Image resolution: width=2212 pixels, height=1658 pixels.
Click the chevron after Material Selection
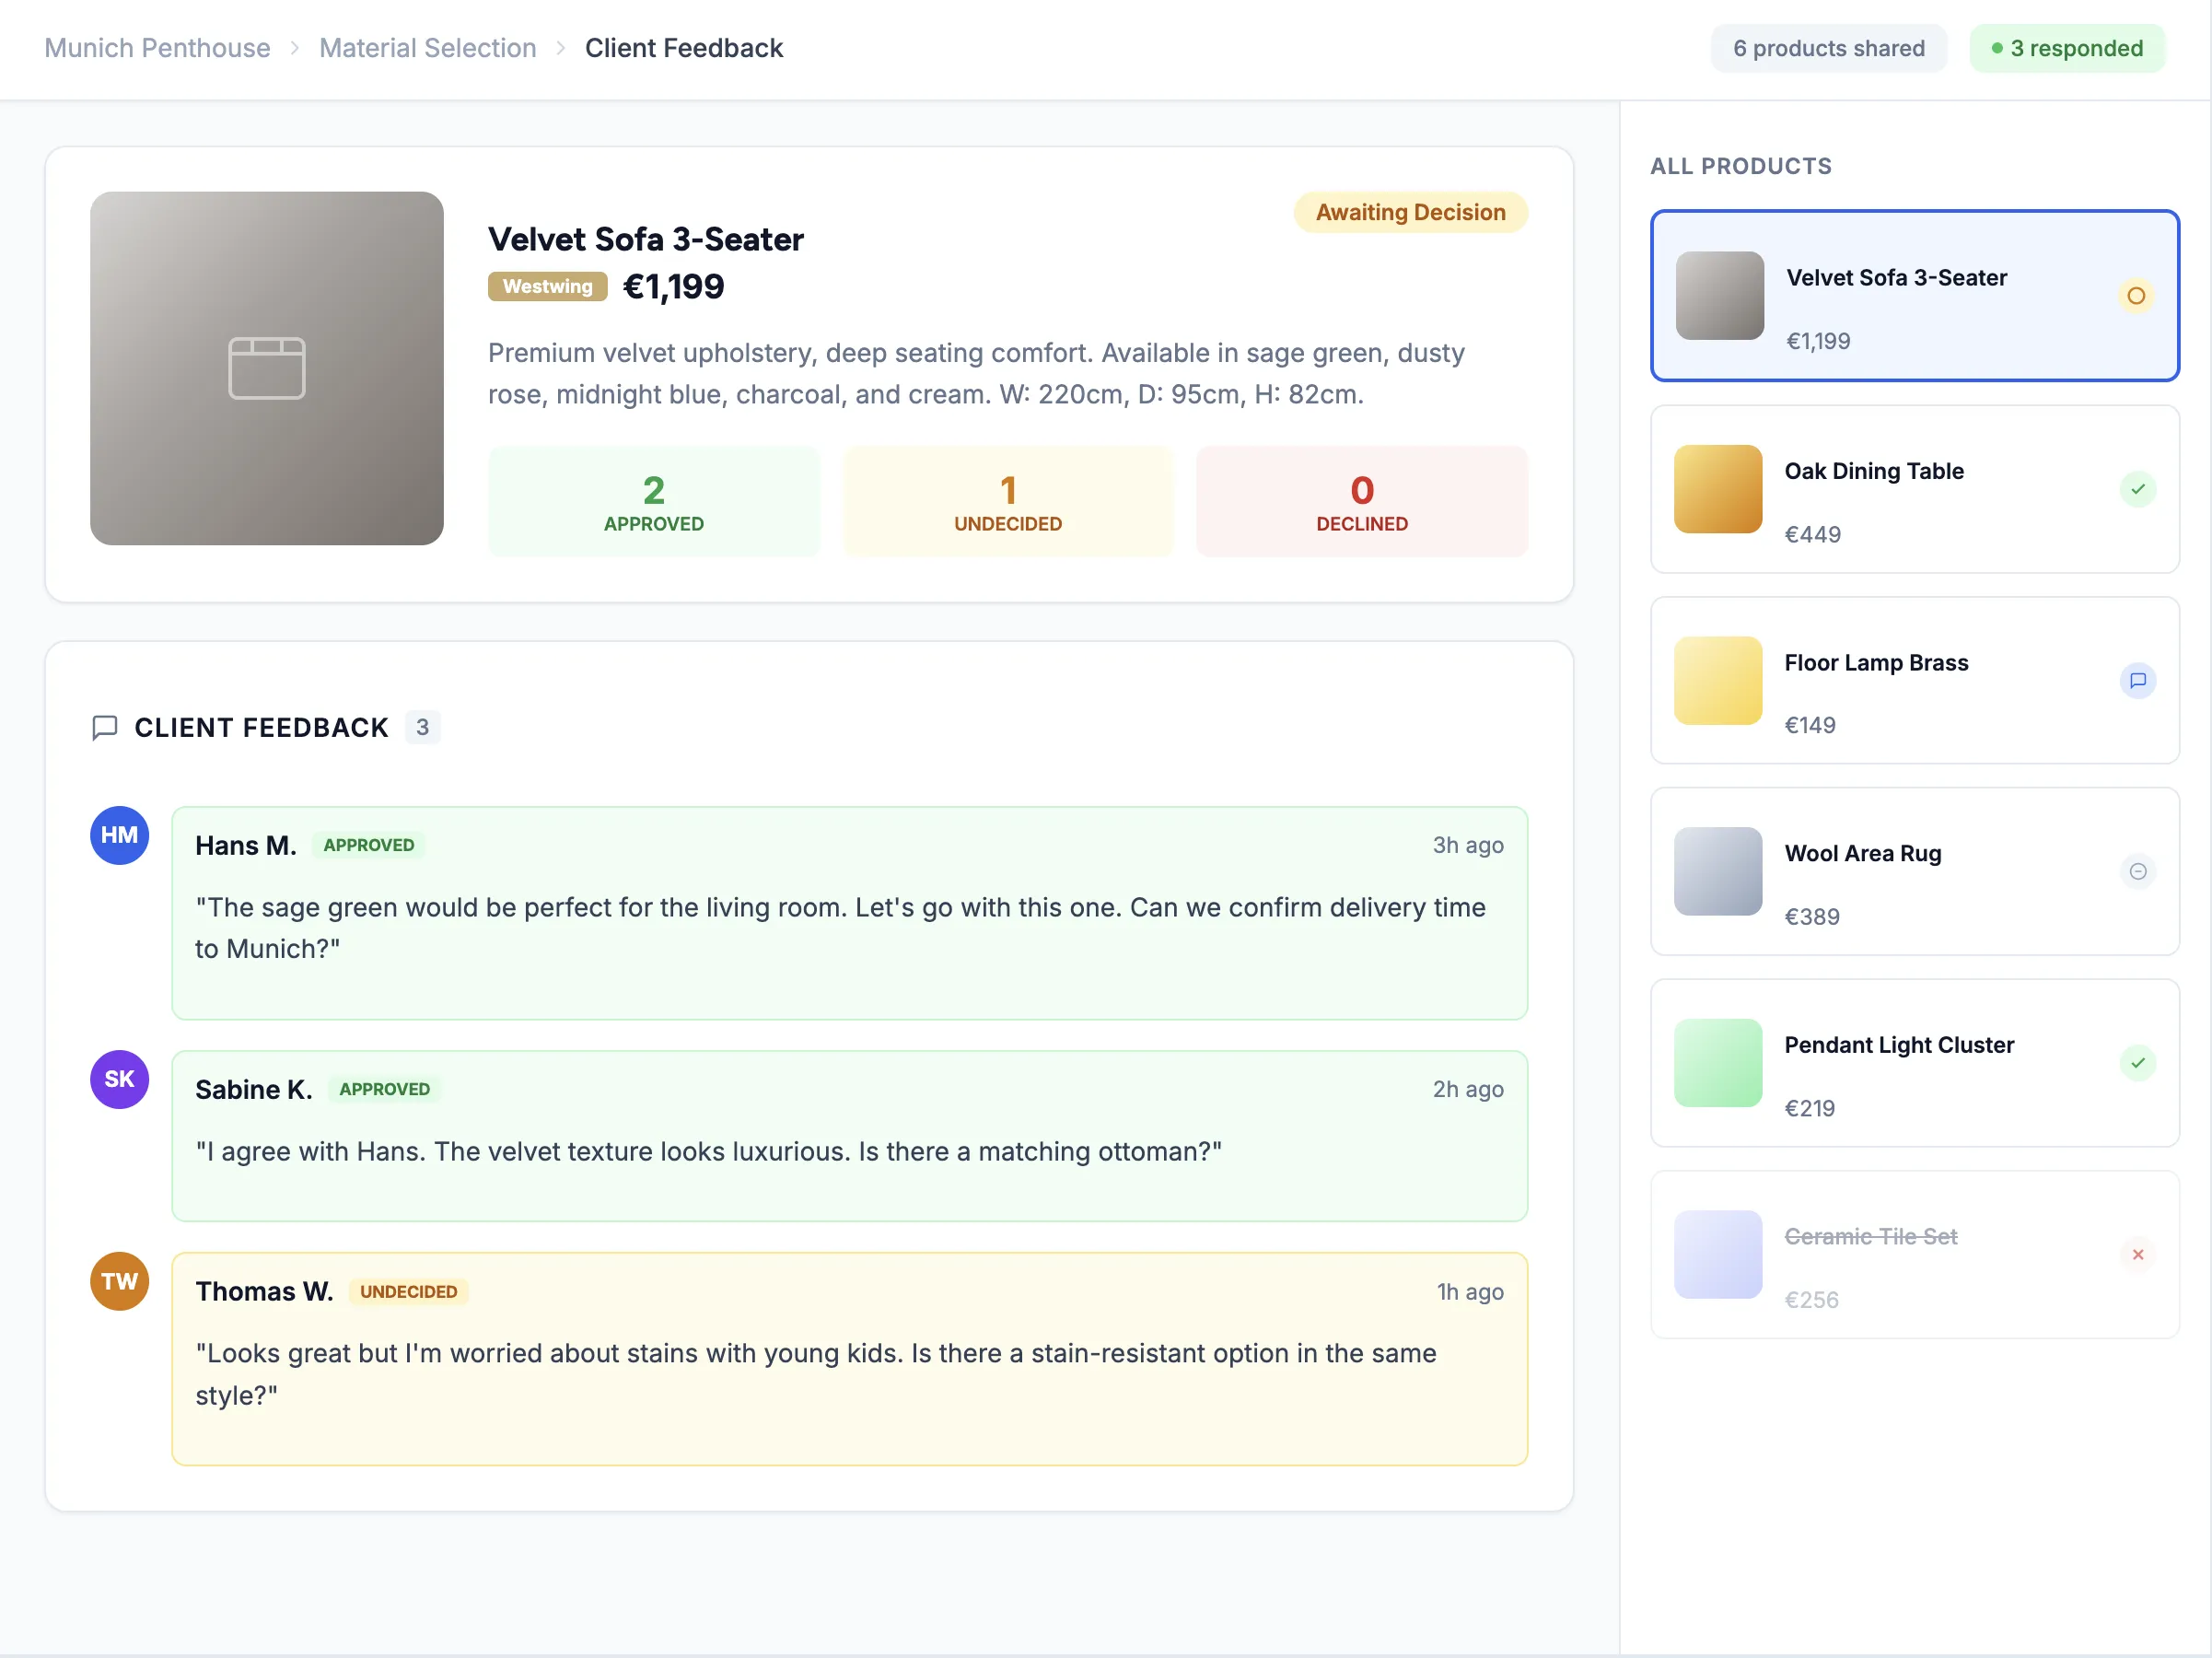point(561,48)
